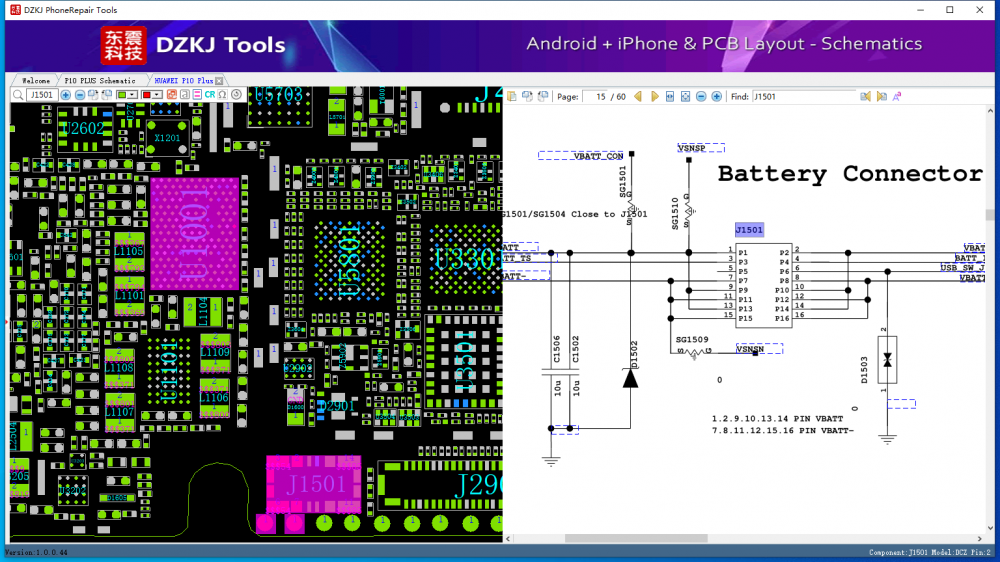The image size is (1000, 562).
Task: Toggle the omega resistance display icon
Action: 222,95
